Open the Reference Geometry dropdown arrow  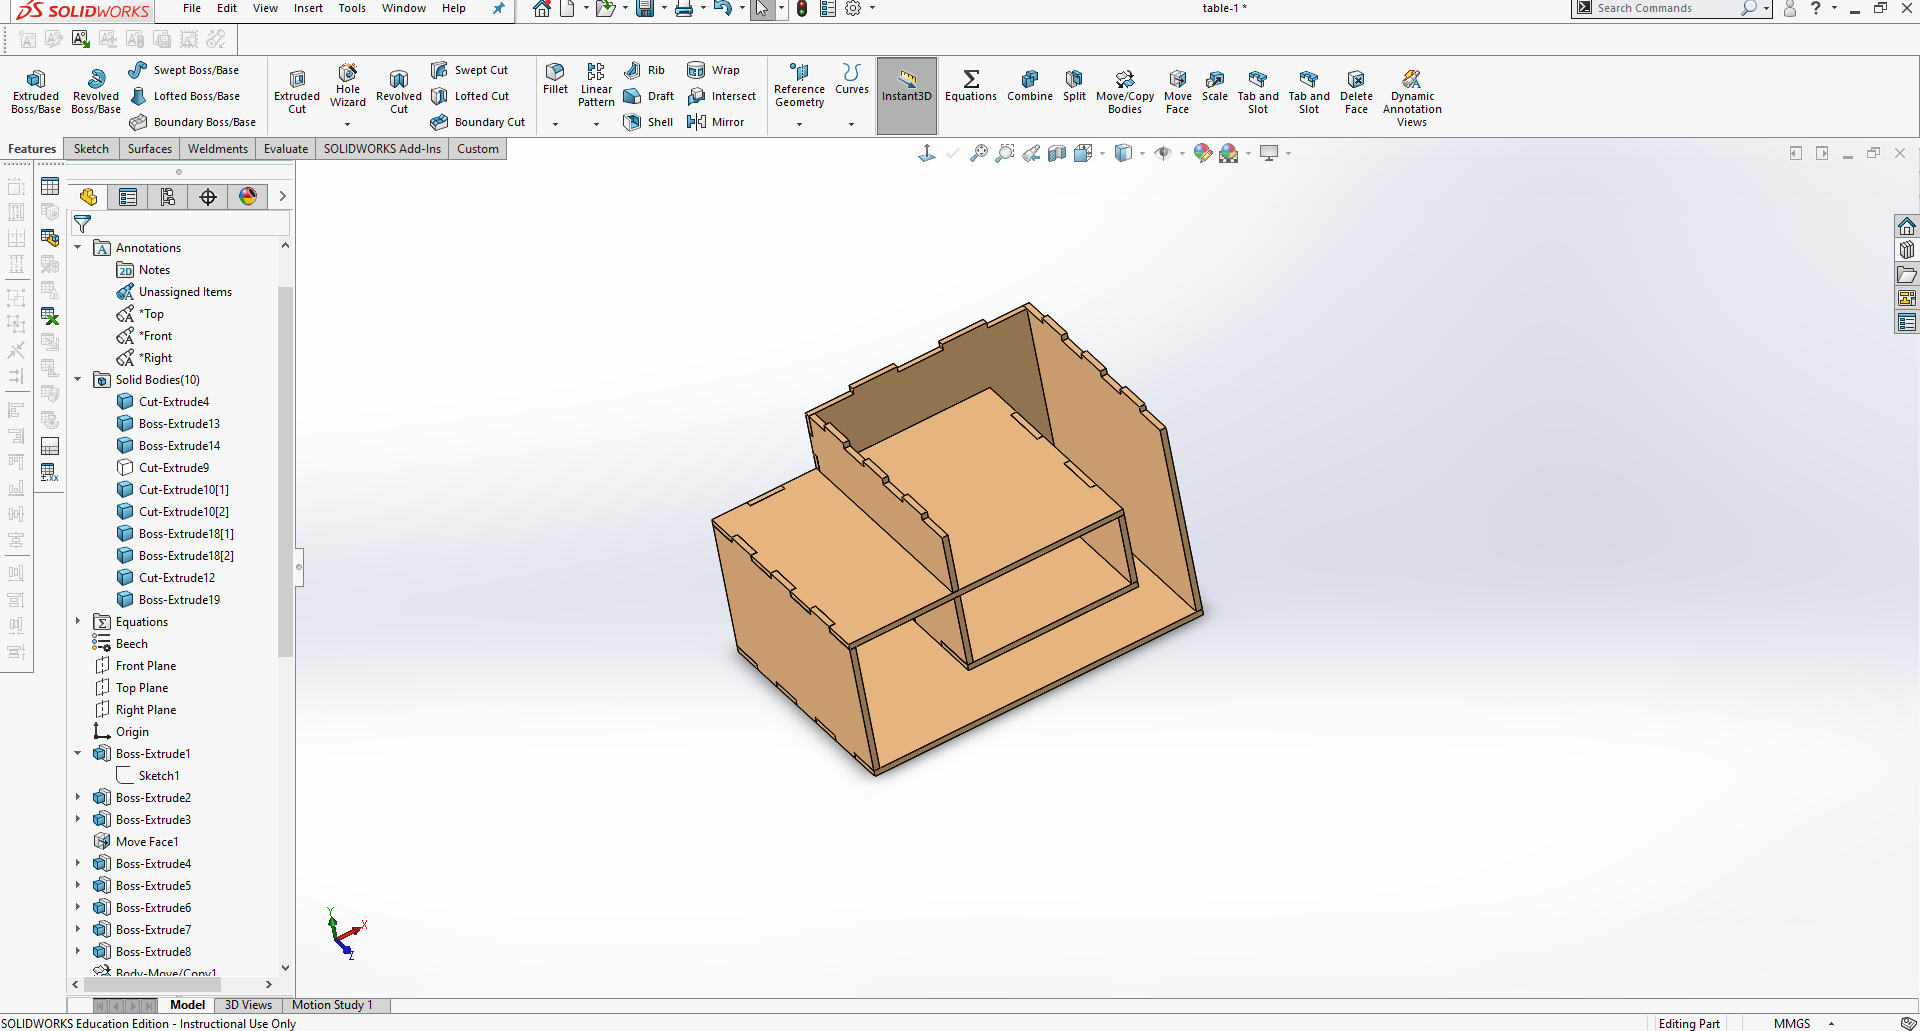coord(799,124)
